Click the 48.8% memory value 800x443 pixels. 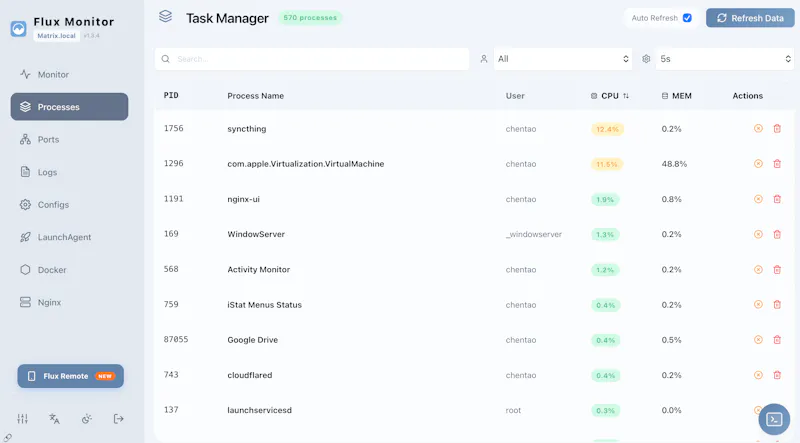674,164
